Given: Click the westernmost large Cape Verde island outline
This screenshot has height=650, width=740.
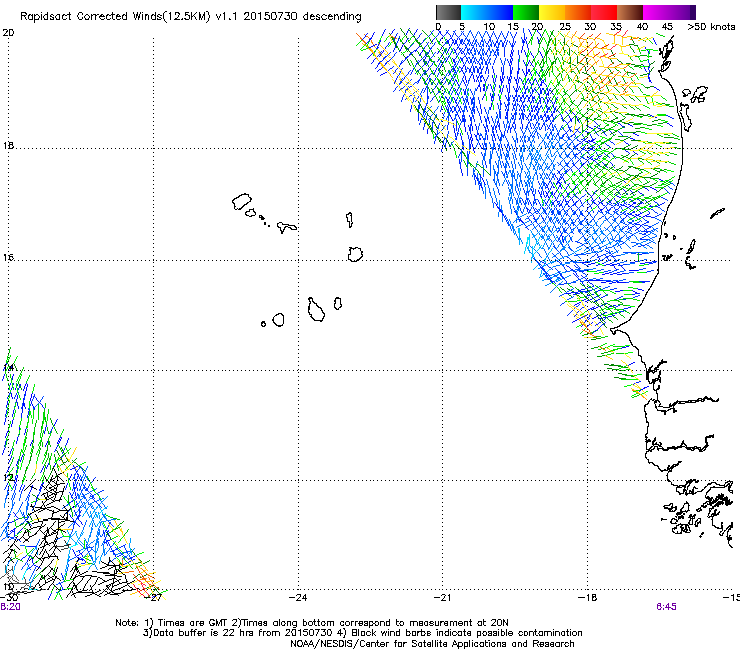Looking at the screenshot, I should point(242,202).
